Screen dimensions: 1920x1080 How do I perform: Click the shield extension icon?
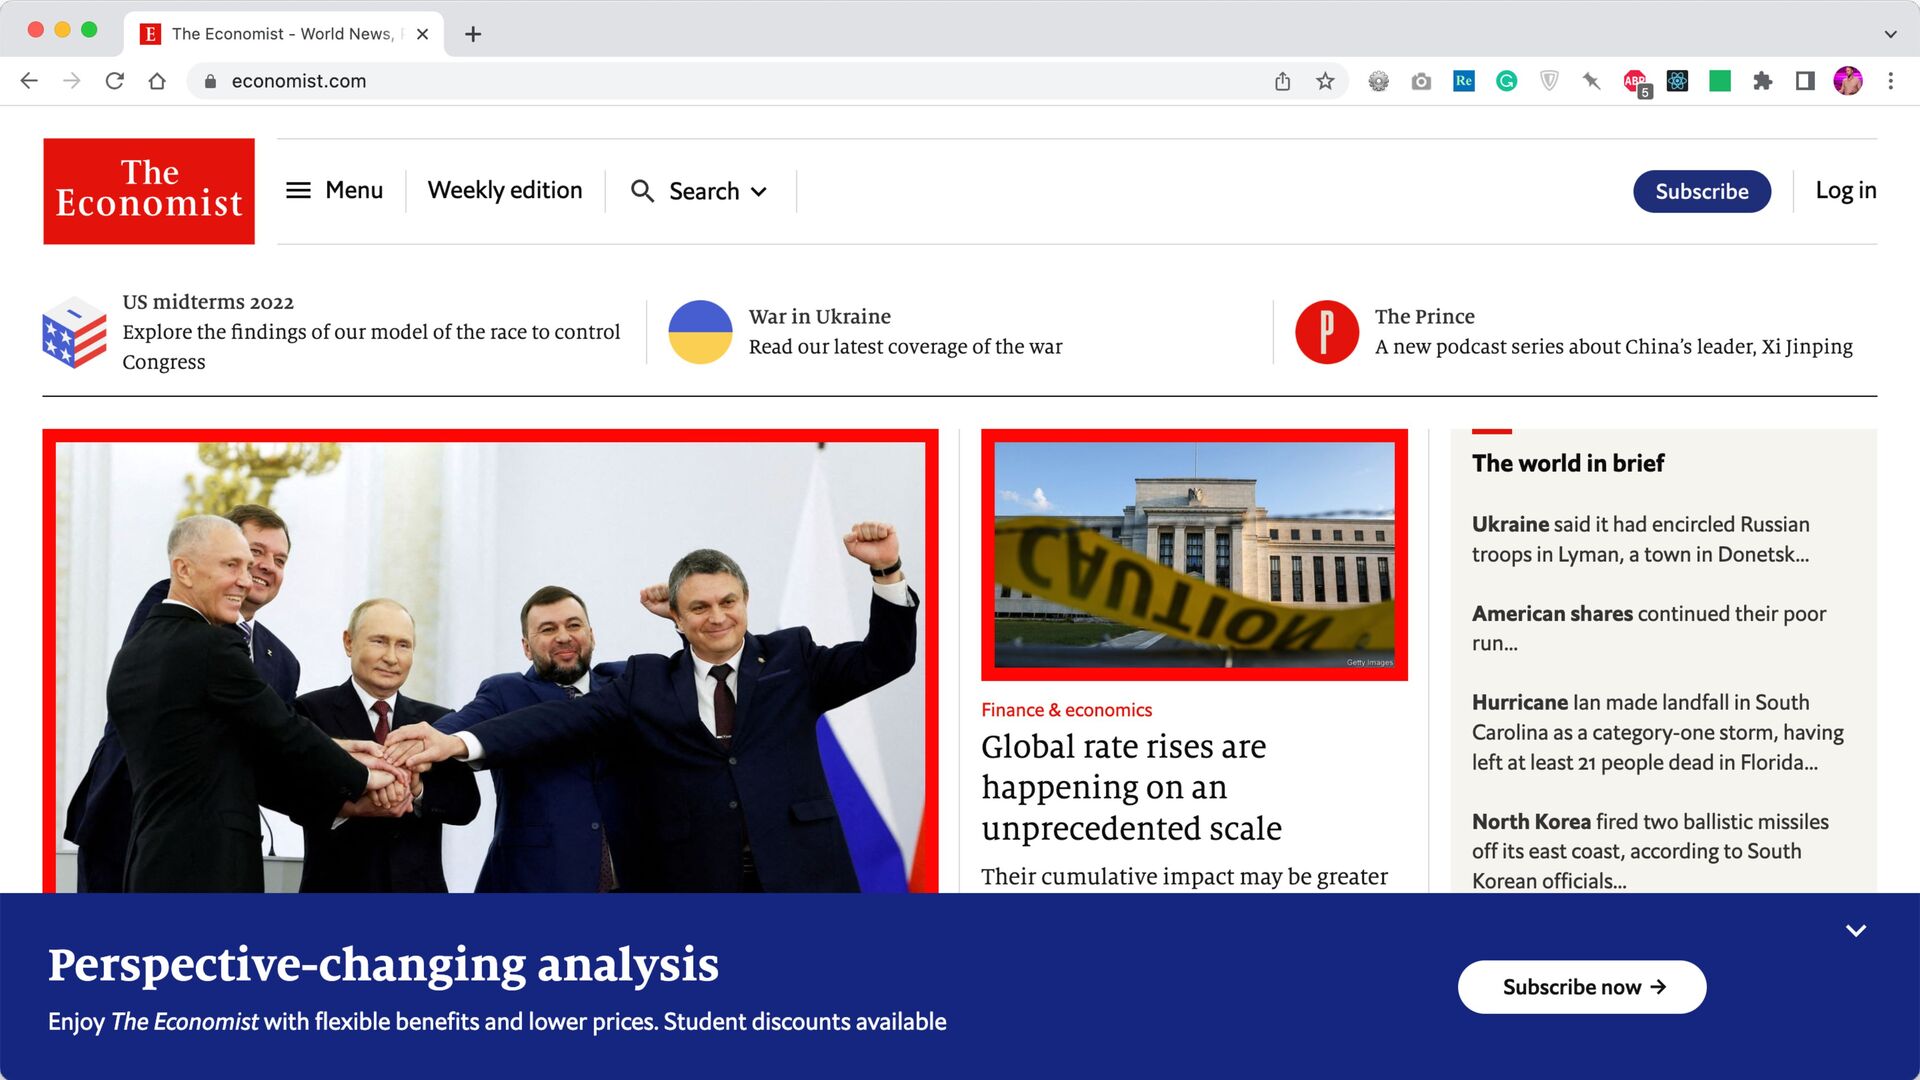point(1549,81)
